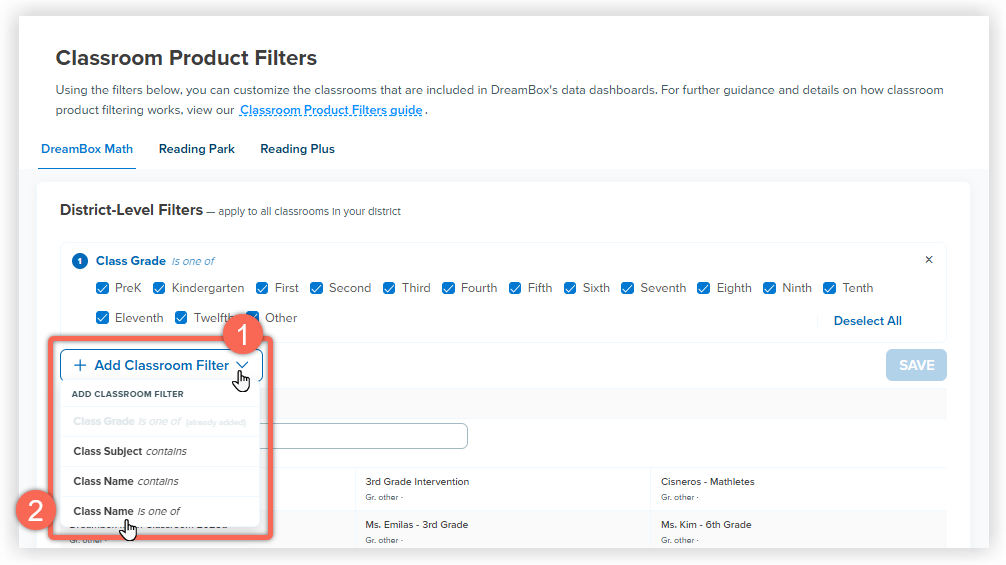This screenshot has height=565, width=1006.
Task: Toggle the Tenth grade checkbox
Action: (x=830, y=288)
